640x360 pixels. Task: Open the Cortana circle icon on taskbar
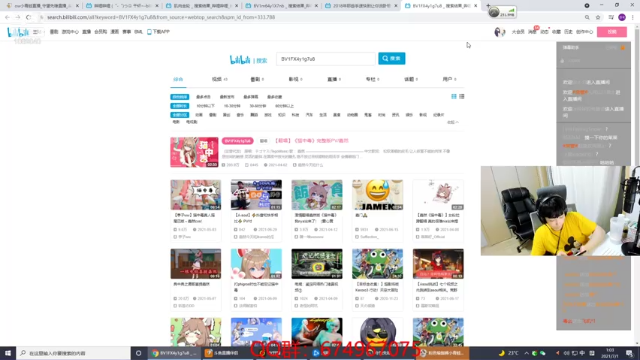coord(138,353)
